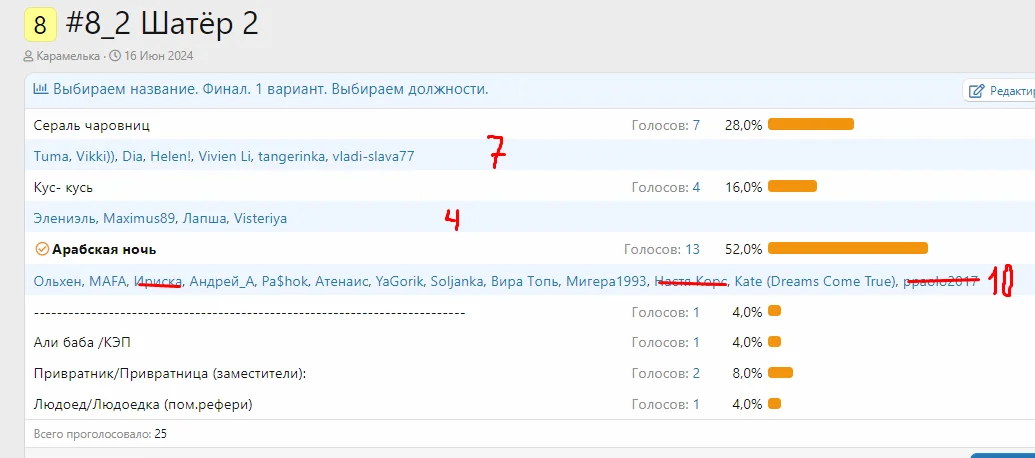This screenshot has height=458, width=1035.
Task: Open voter vladi-slava77 profile
Action: click(x=372, y=156)
